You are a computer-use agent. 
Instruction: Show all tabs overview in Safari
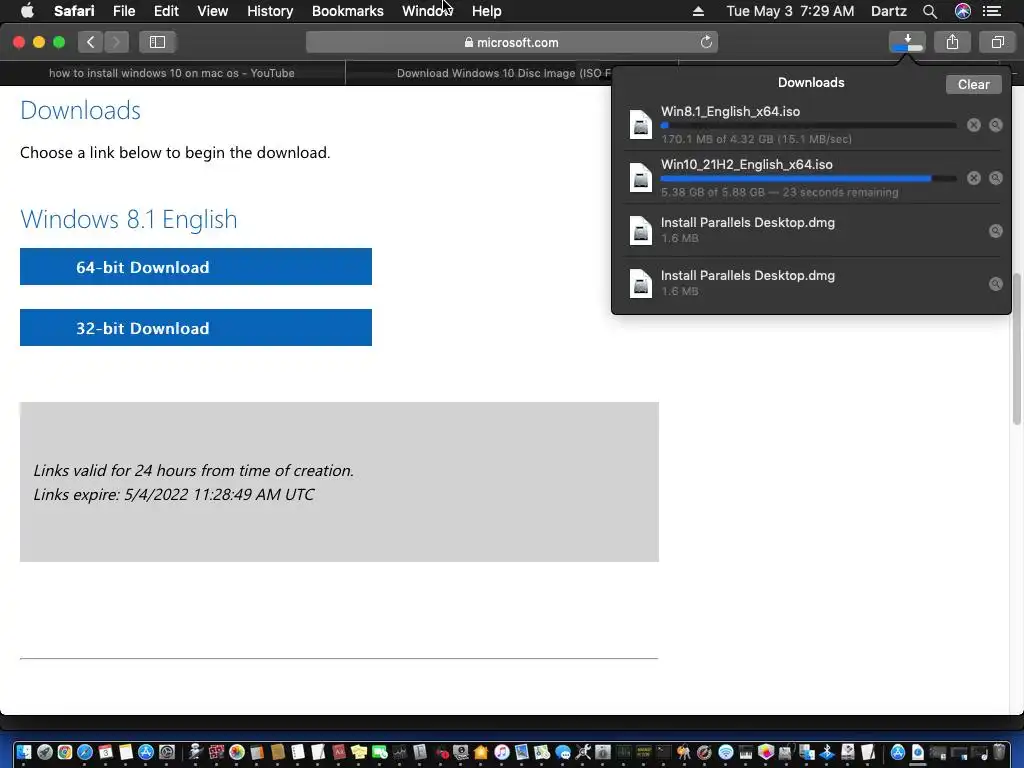[997, 42]
